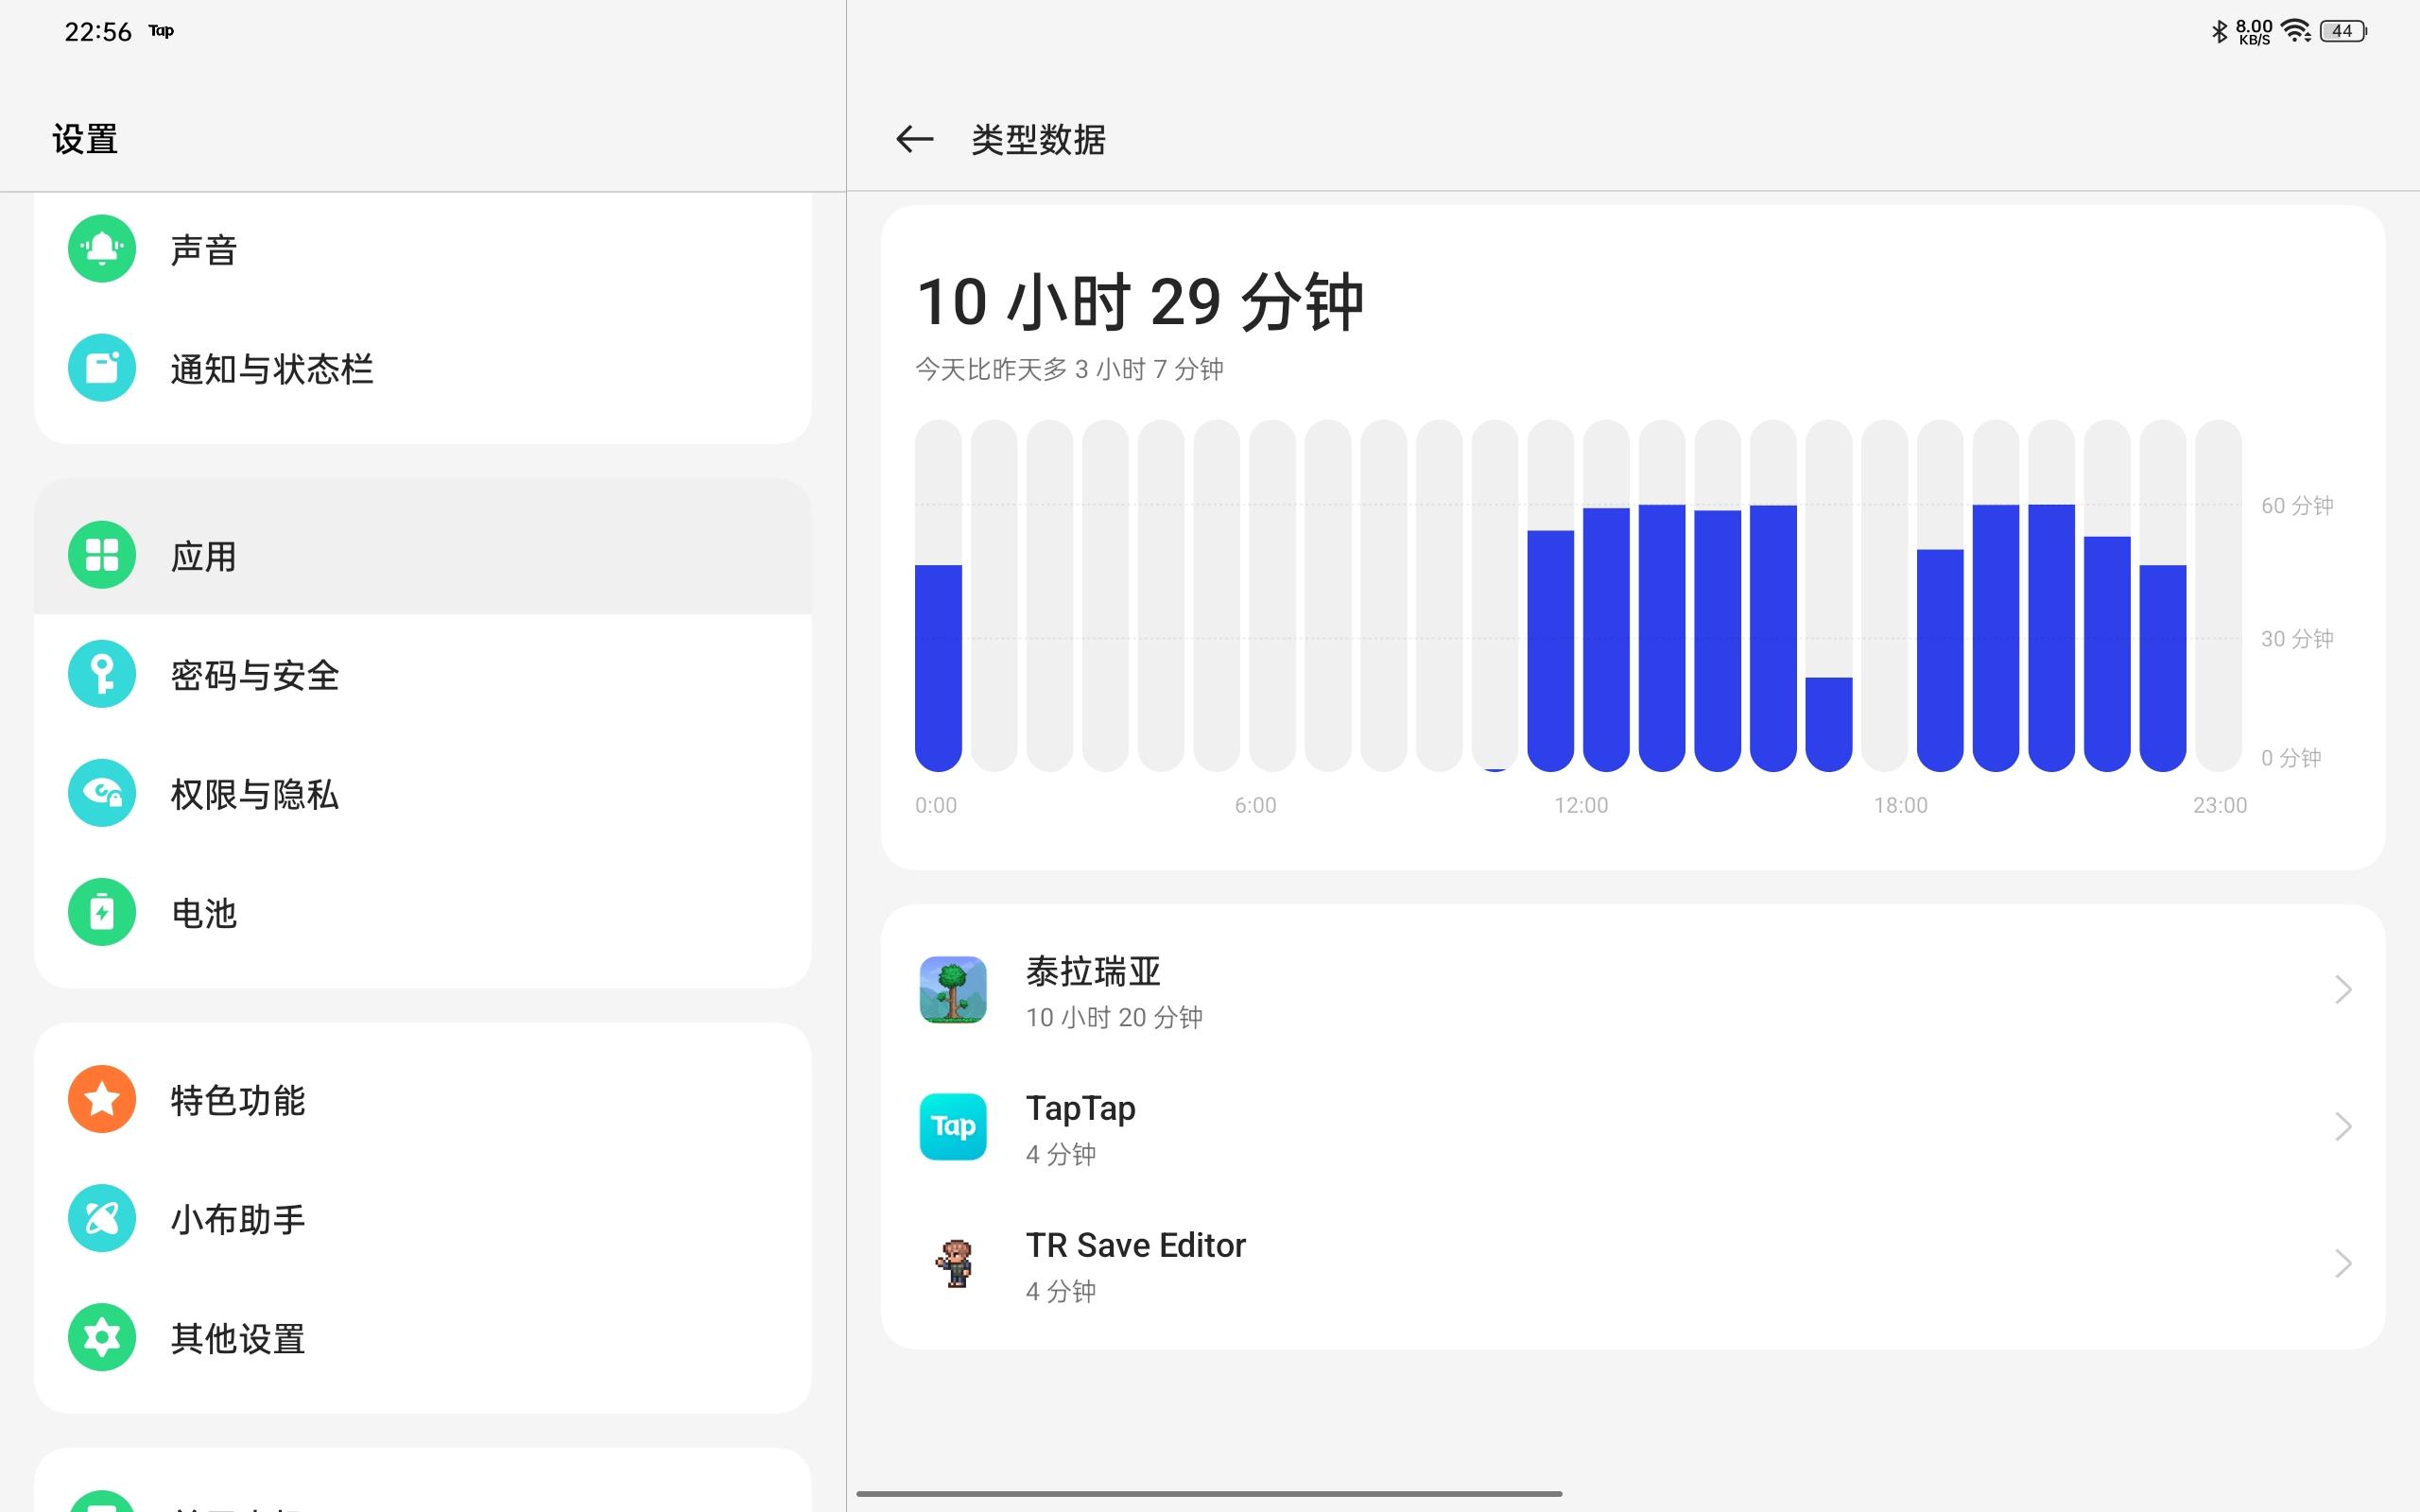This screenshot has width=2420, height=1512.
Task: Open the 泰拉瑞亚 app thumbnail
Action: click(953, 990)
